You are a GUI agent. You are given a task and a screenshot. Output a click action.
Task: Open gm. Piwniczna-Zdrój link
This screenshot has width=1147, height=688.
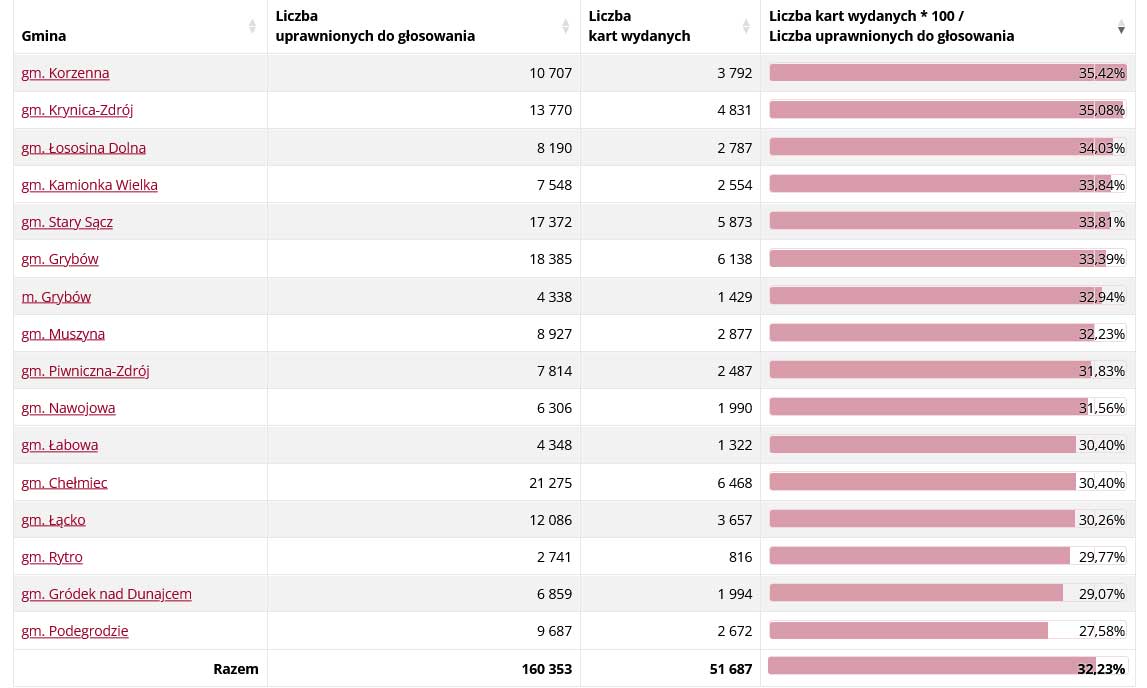85,371
